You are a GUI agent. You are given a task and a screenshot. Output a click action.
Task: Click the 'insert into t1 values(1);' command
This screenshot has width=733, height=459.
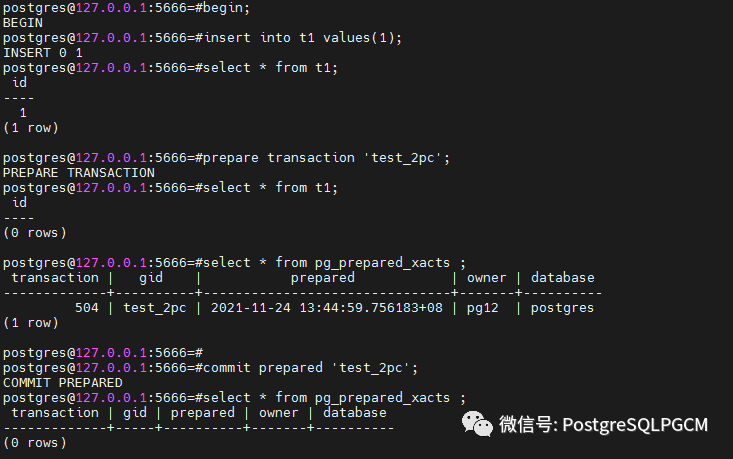pos(303,38)
